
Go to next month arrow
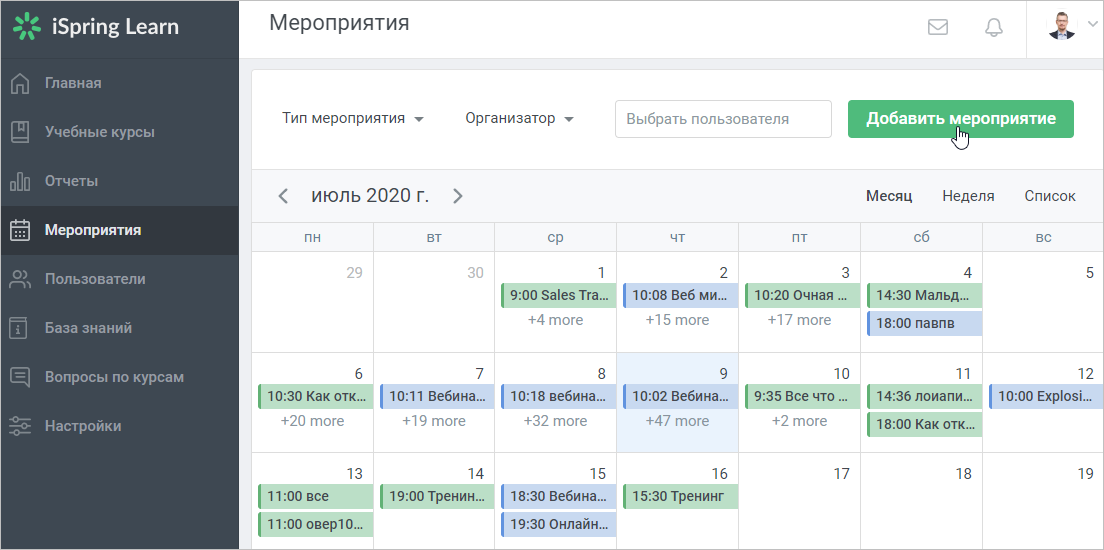(x=458, y=196)
